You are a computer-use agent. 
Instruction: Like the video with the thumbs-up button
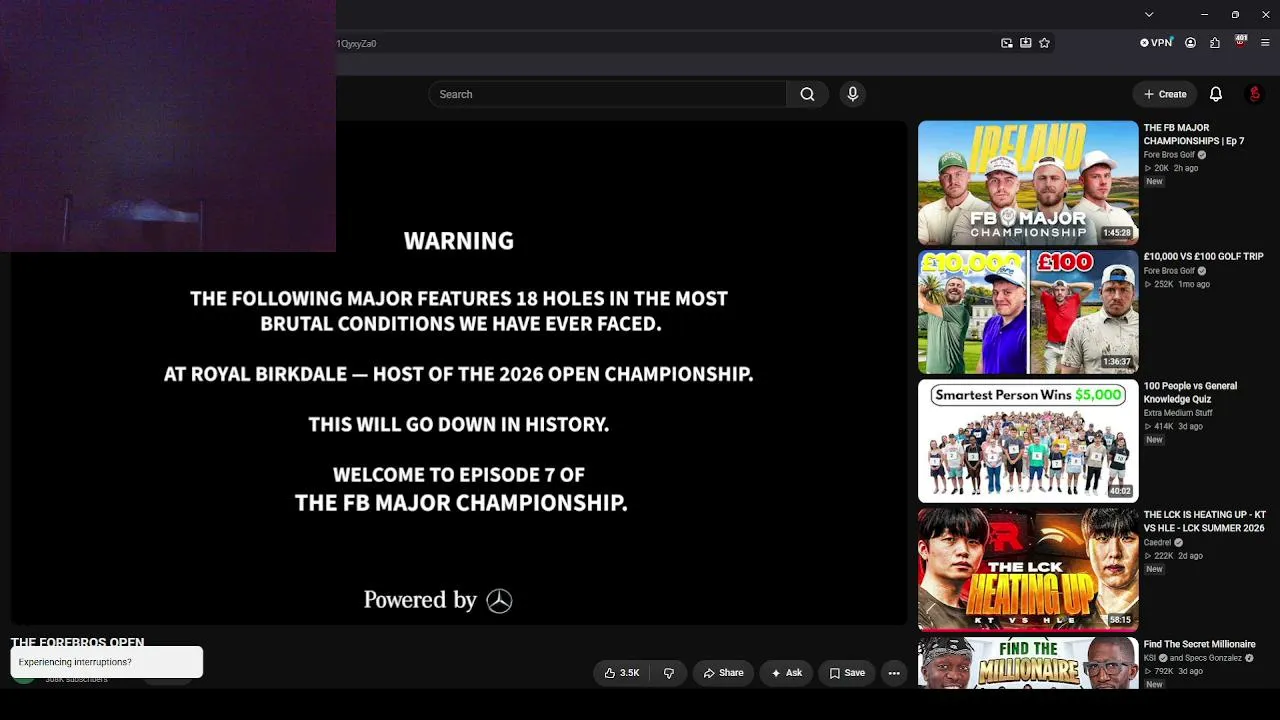(622, 673)
